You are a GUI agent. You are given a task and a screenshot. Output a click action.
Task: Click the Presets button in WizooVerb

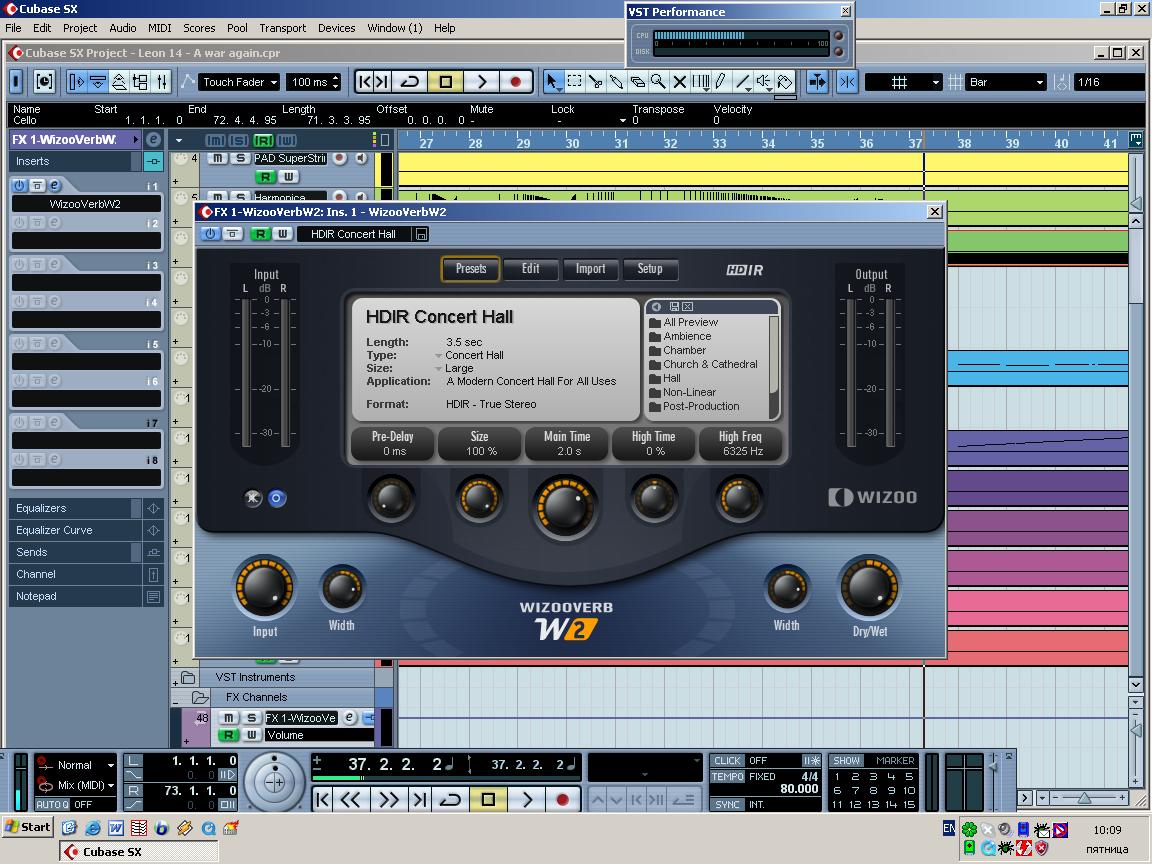[x=471, y=269]
